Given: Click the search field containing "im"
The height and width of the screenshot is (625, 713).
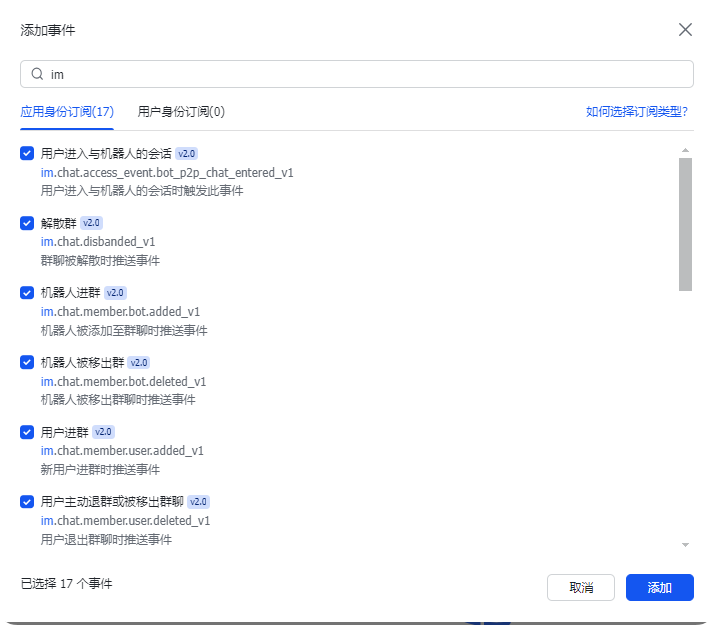Looking at the screenshot, I should [360, 74].
